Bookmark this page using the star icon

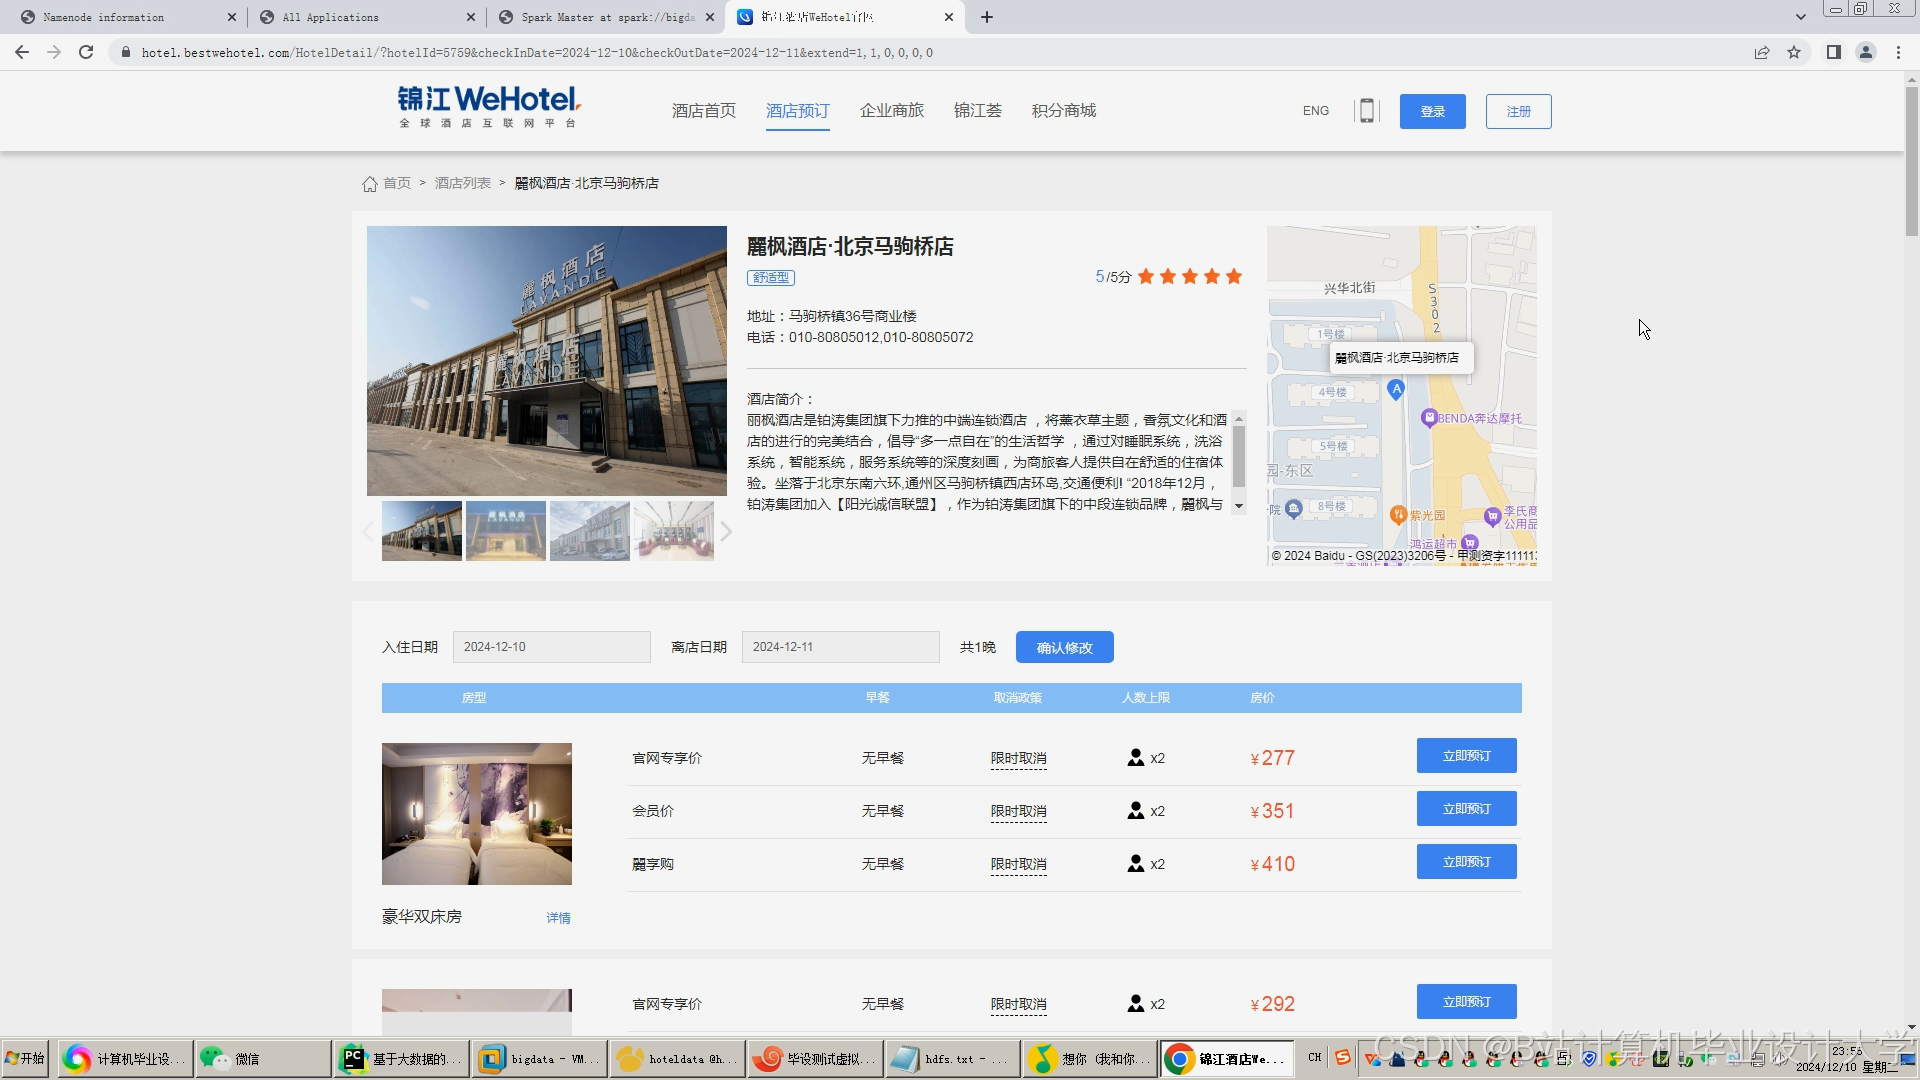(1794, 52)
